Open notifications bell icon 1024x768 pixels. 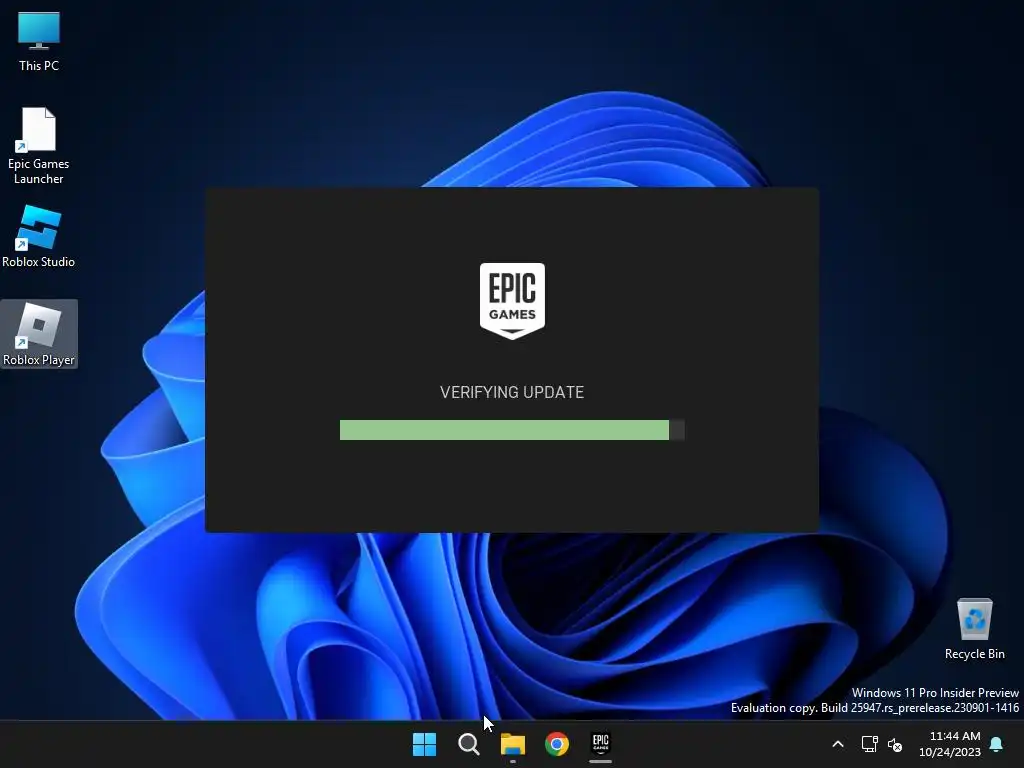(x=996, y=744)
